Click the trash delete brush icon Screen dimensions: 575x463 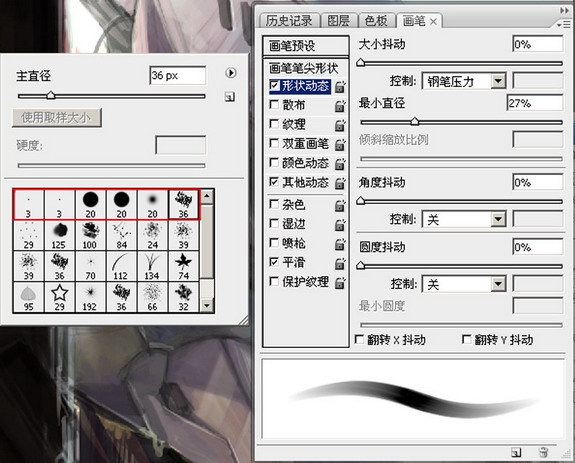(x=543, y=452)
